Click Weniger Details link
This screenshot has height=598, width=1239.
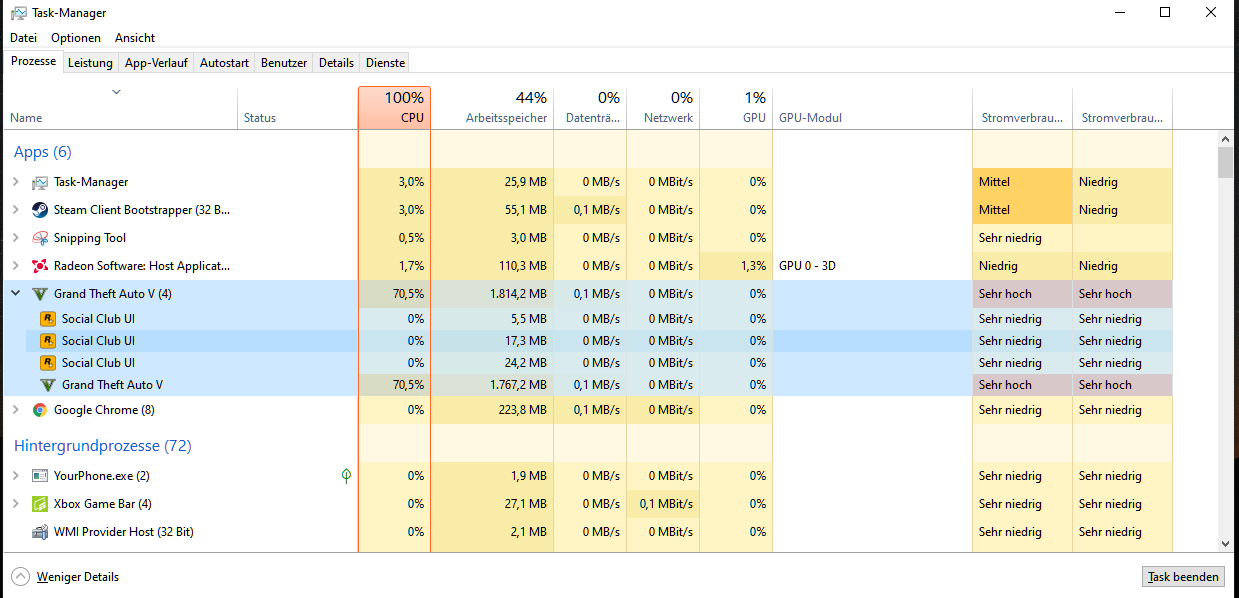pos(78,577)
